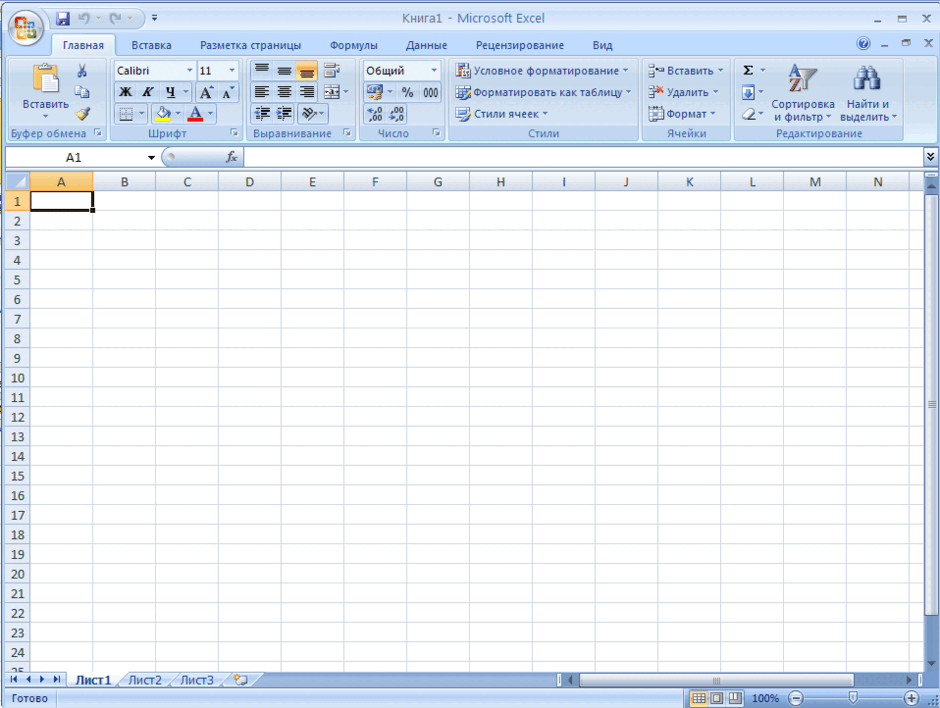Open the Office button menu
940x708 pixels.
(x=26, y=28)
